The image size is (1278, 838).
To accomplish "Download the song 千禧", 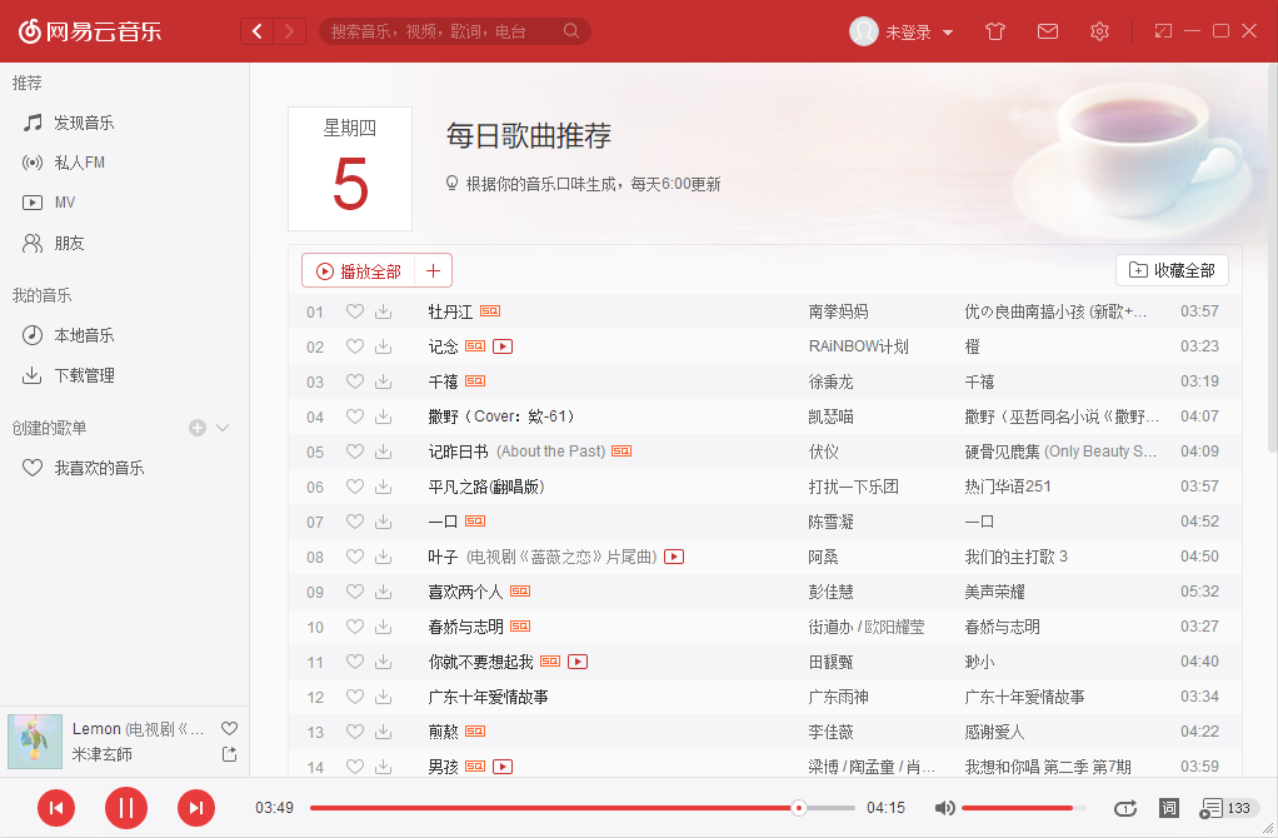I will 383,382.
